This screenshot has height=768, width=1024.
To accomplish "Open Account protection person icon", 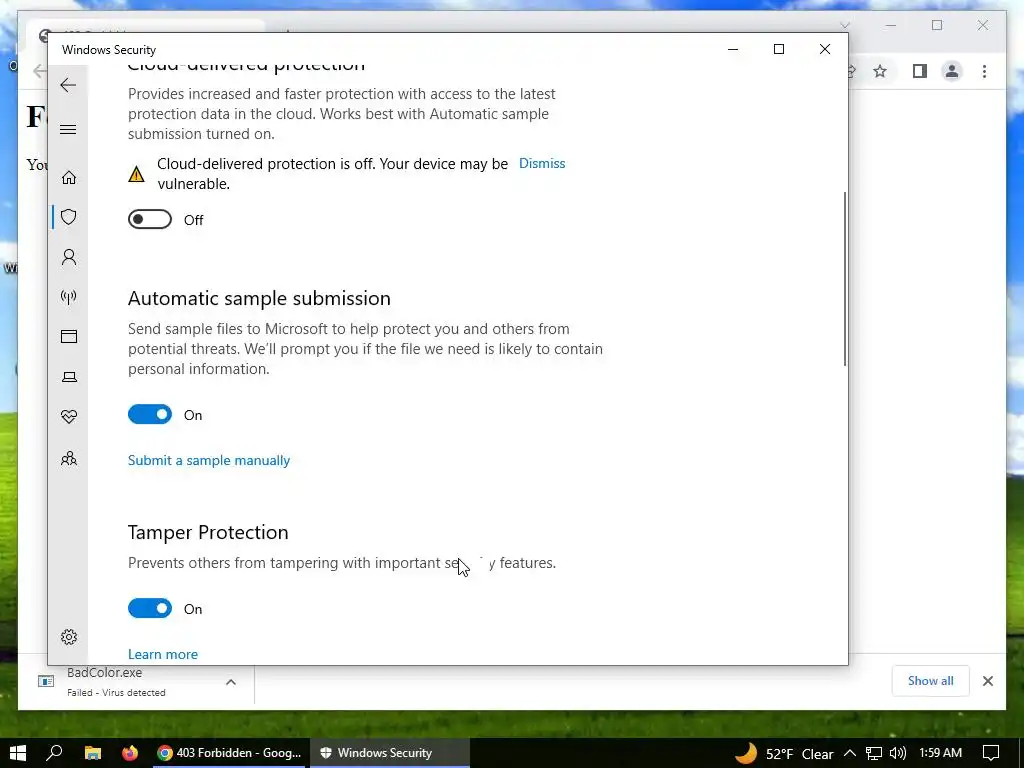I will [x=69, y=257].
